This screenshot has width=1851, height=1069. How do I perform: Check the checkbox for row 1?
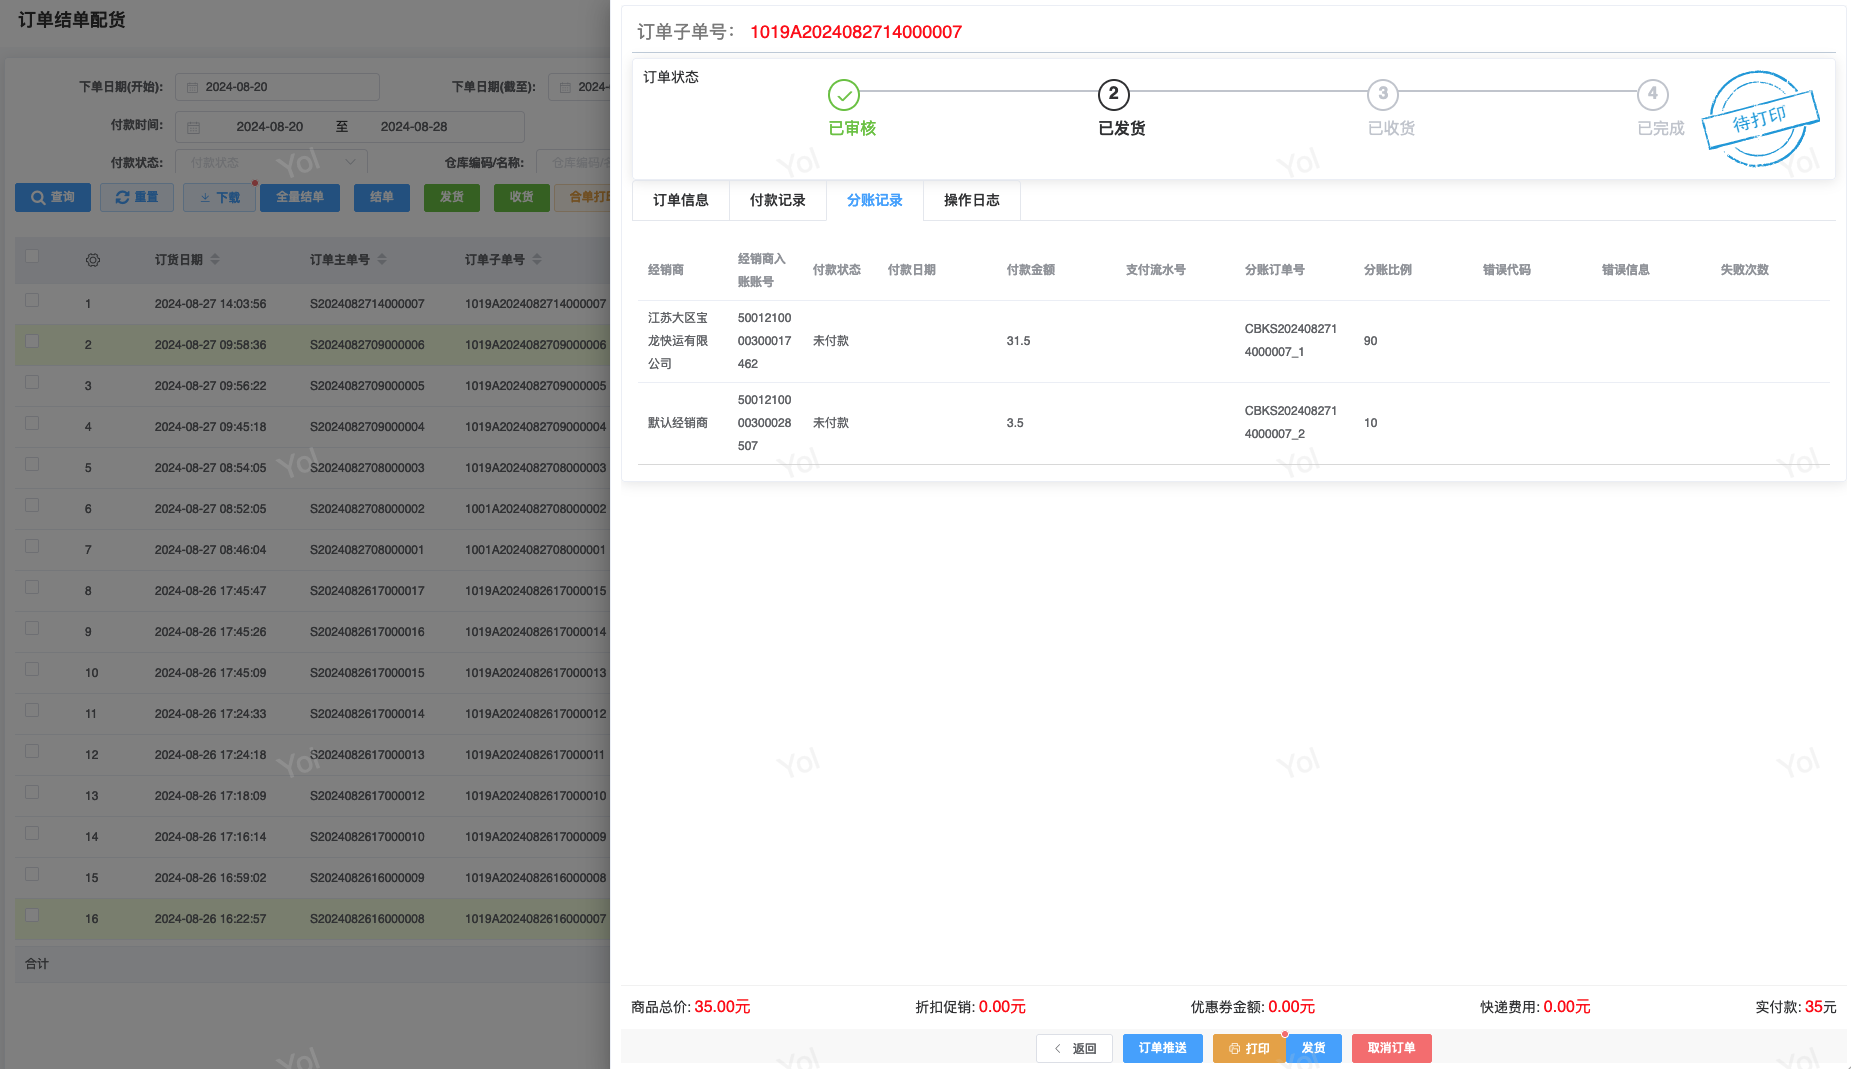(x=32, y=300)
